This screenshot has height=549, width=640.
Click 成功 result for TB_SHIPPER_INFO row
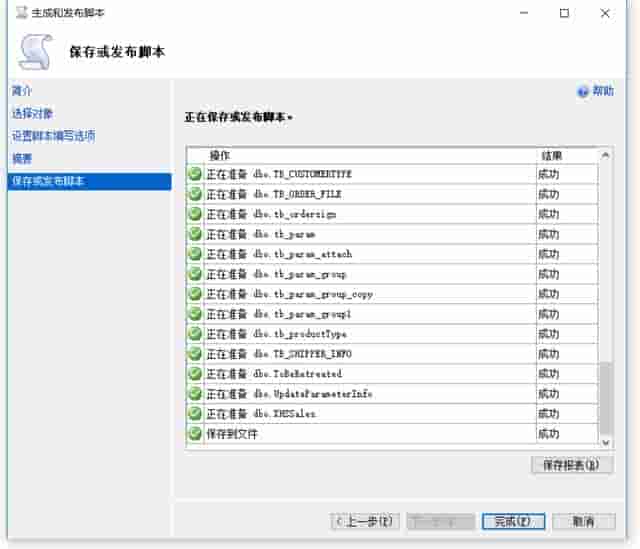click(x=548, y=354)
